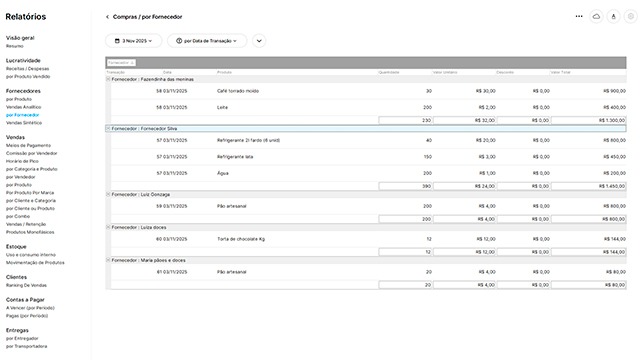Sort by the Valor Unitário column header
This screenshot has height=360, width=640.
(445, 72)
